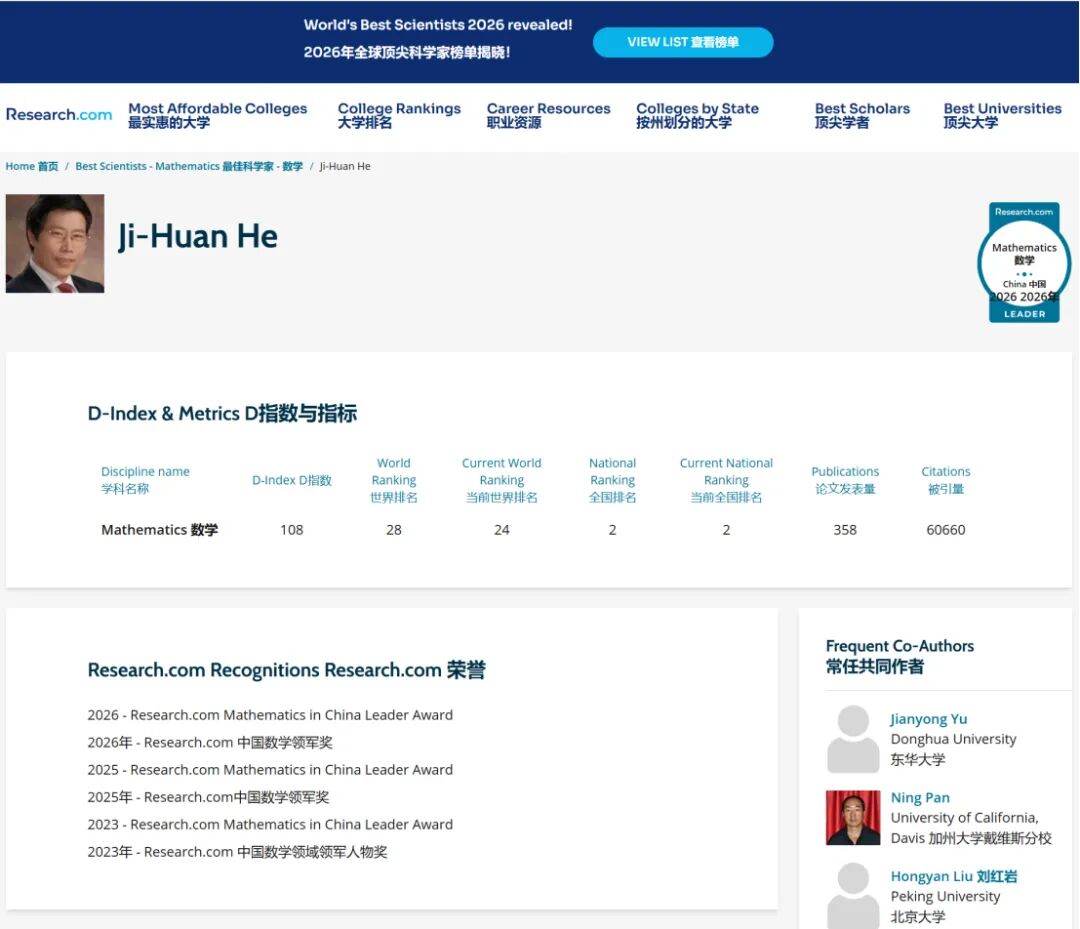Click the Peking University affiliation text
1080x929 pixels.
click(x=945, y=906)
